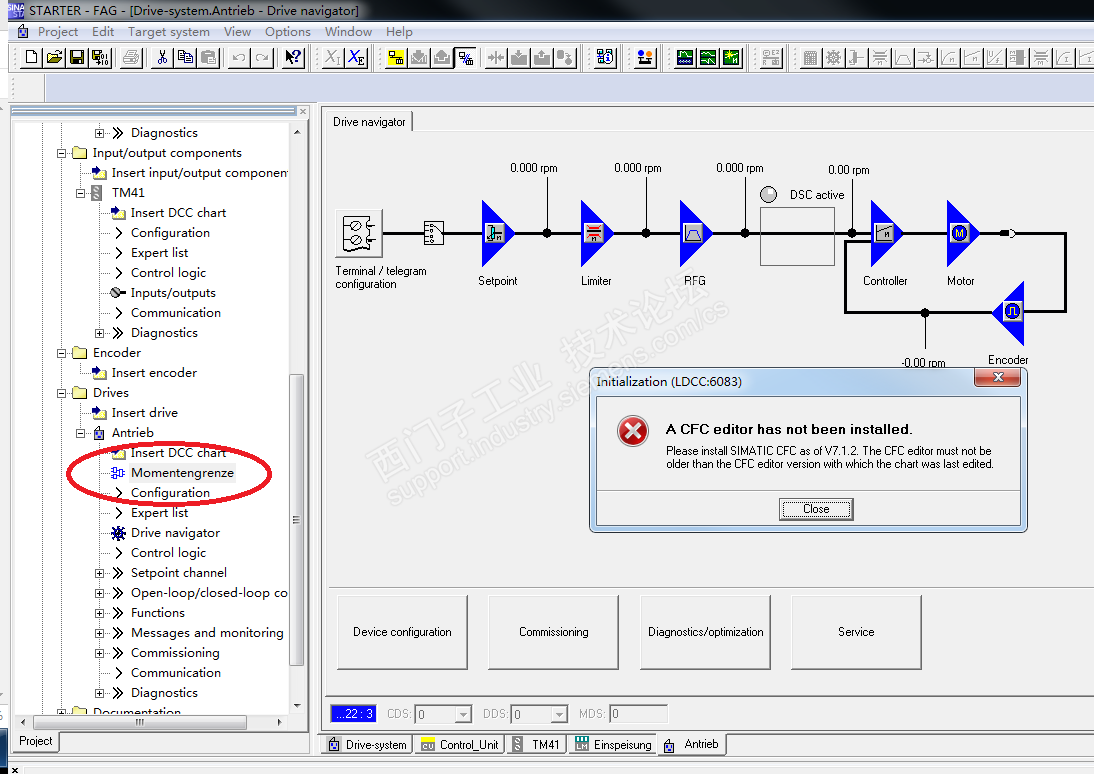The height and width of the screenshot is (774, 1094).
Task: Open the Options menu
Action: (x=287, y=31)
